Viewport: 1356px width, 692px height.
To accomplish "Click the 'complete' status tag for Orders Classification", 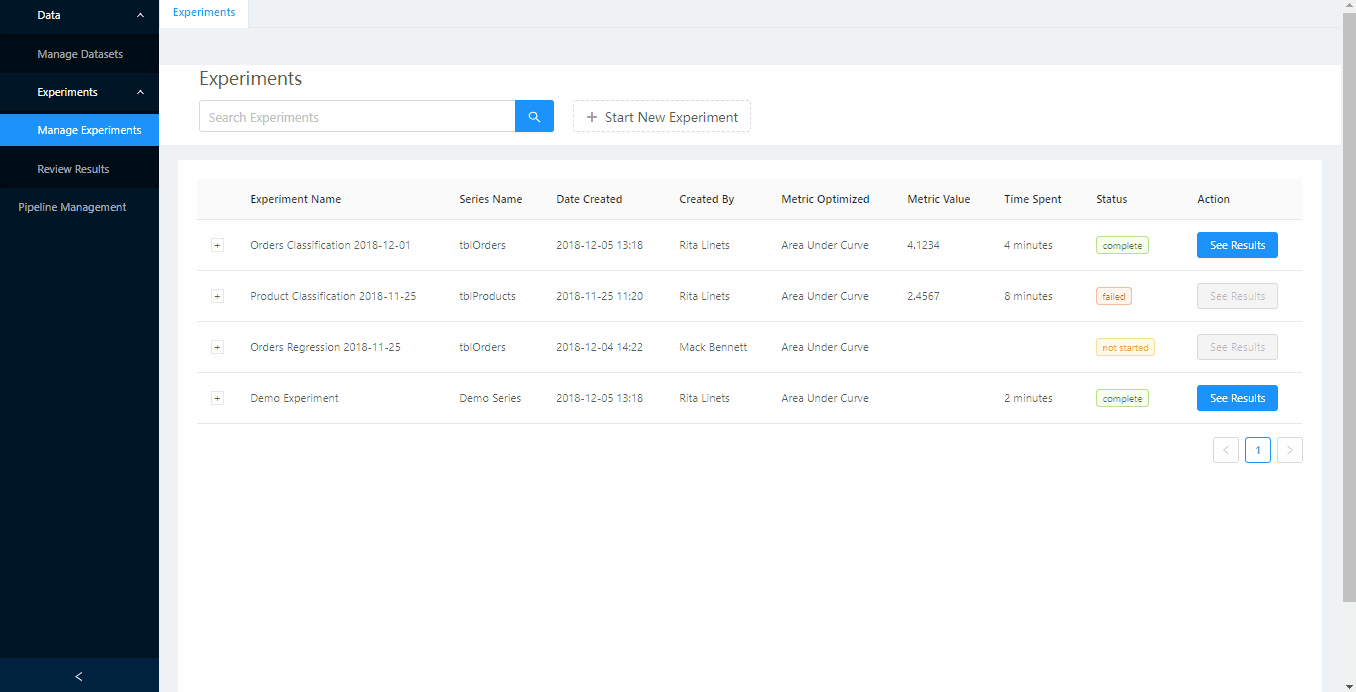I will (x=1122, y=245).
